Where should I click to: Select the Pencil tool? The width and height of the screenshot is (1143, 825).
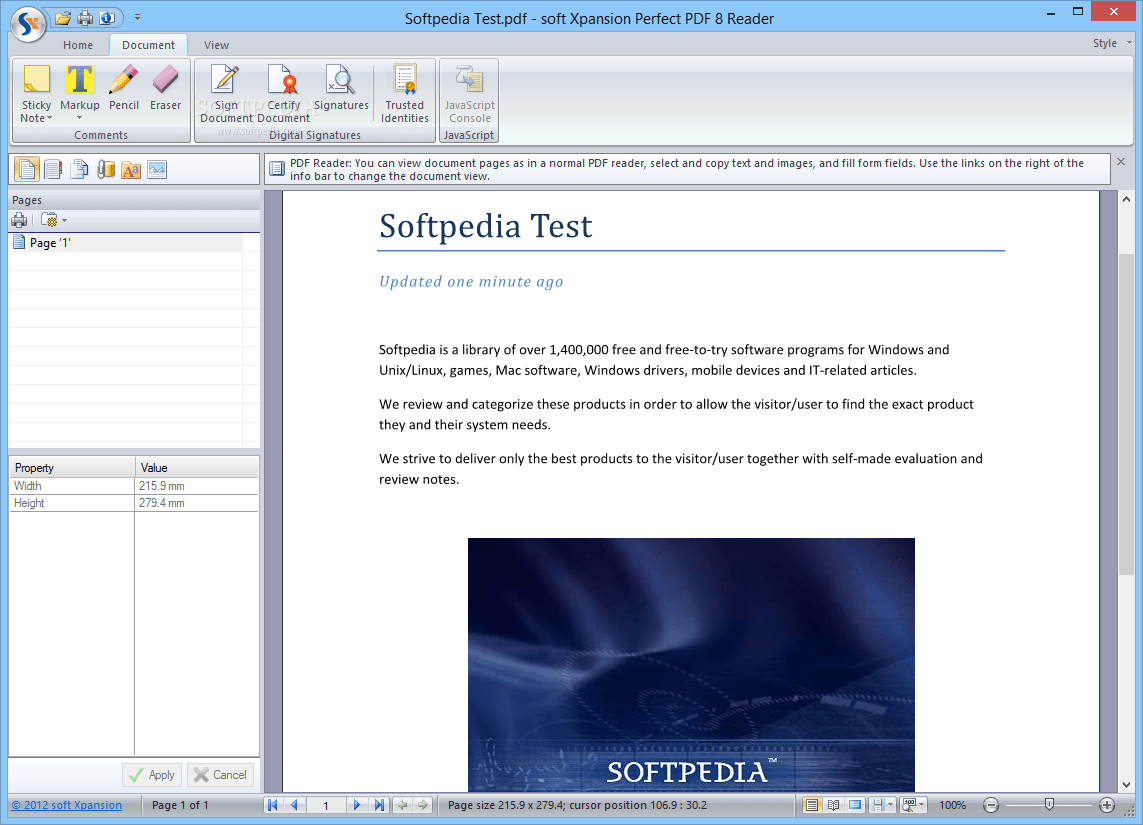click(124, 87)
